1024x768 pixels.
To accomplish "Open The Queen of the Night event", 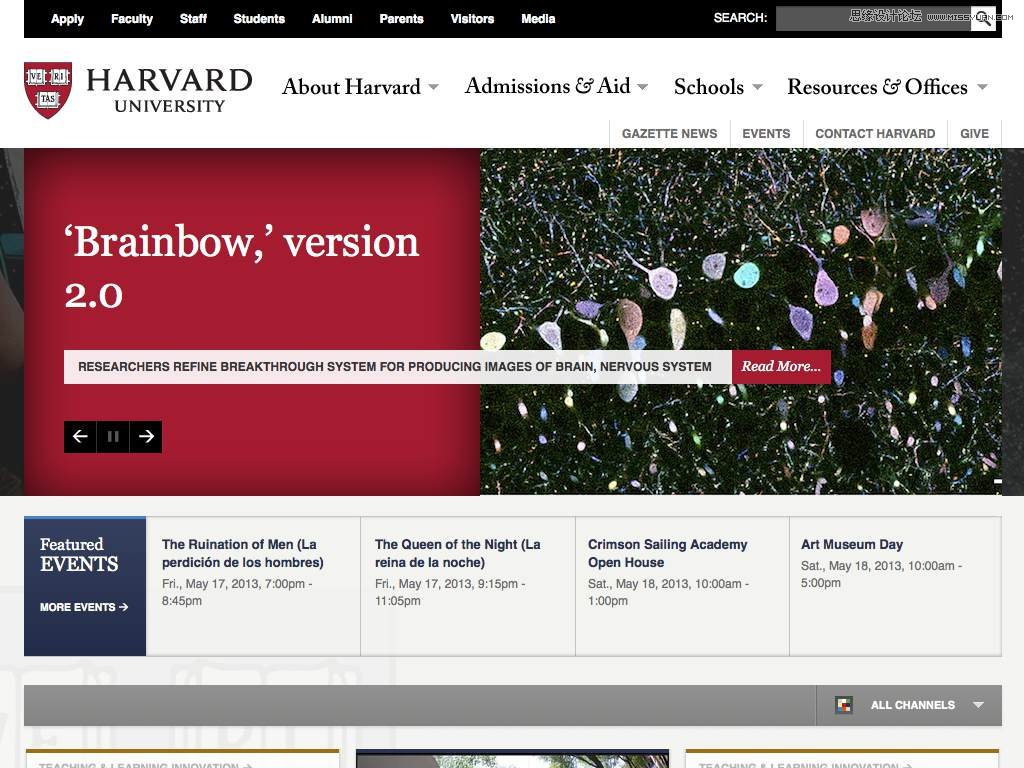I will [x=457, y=553].
